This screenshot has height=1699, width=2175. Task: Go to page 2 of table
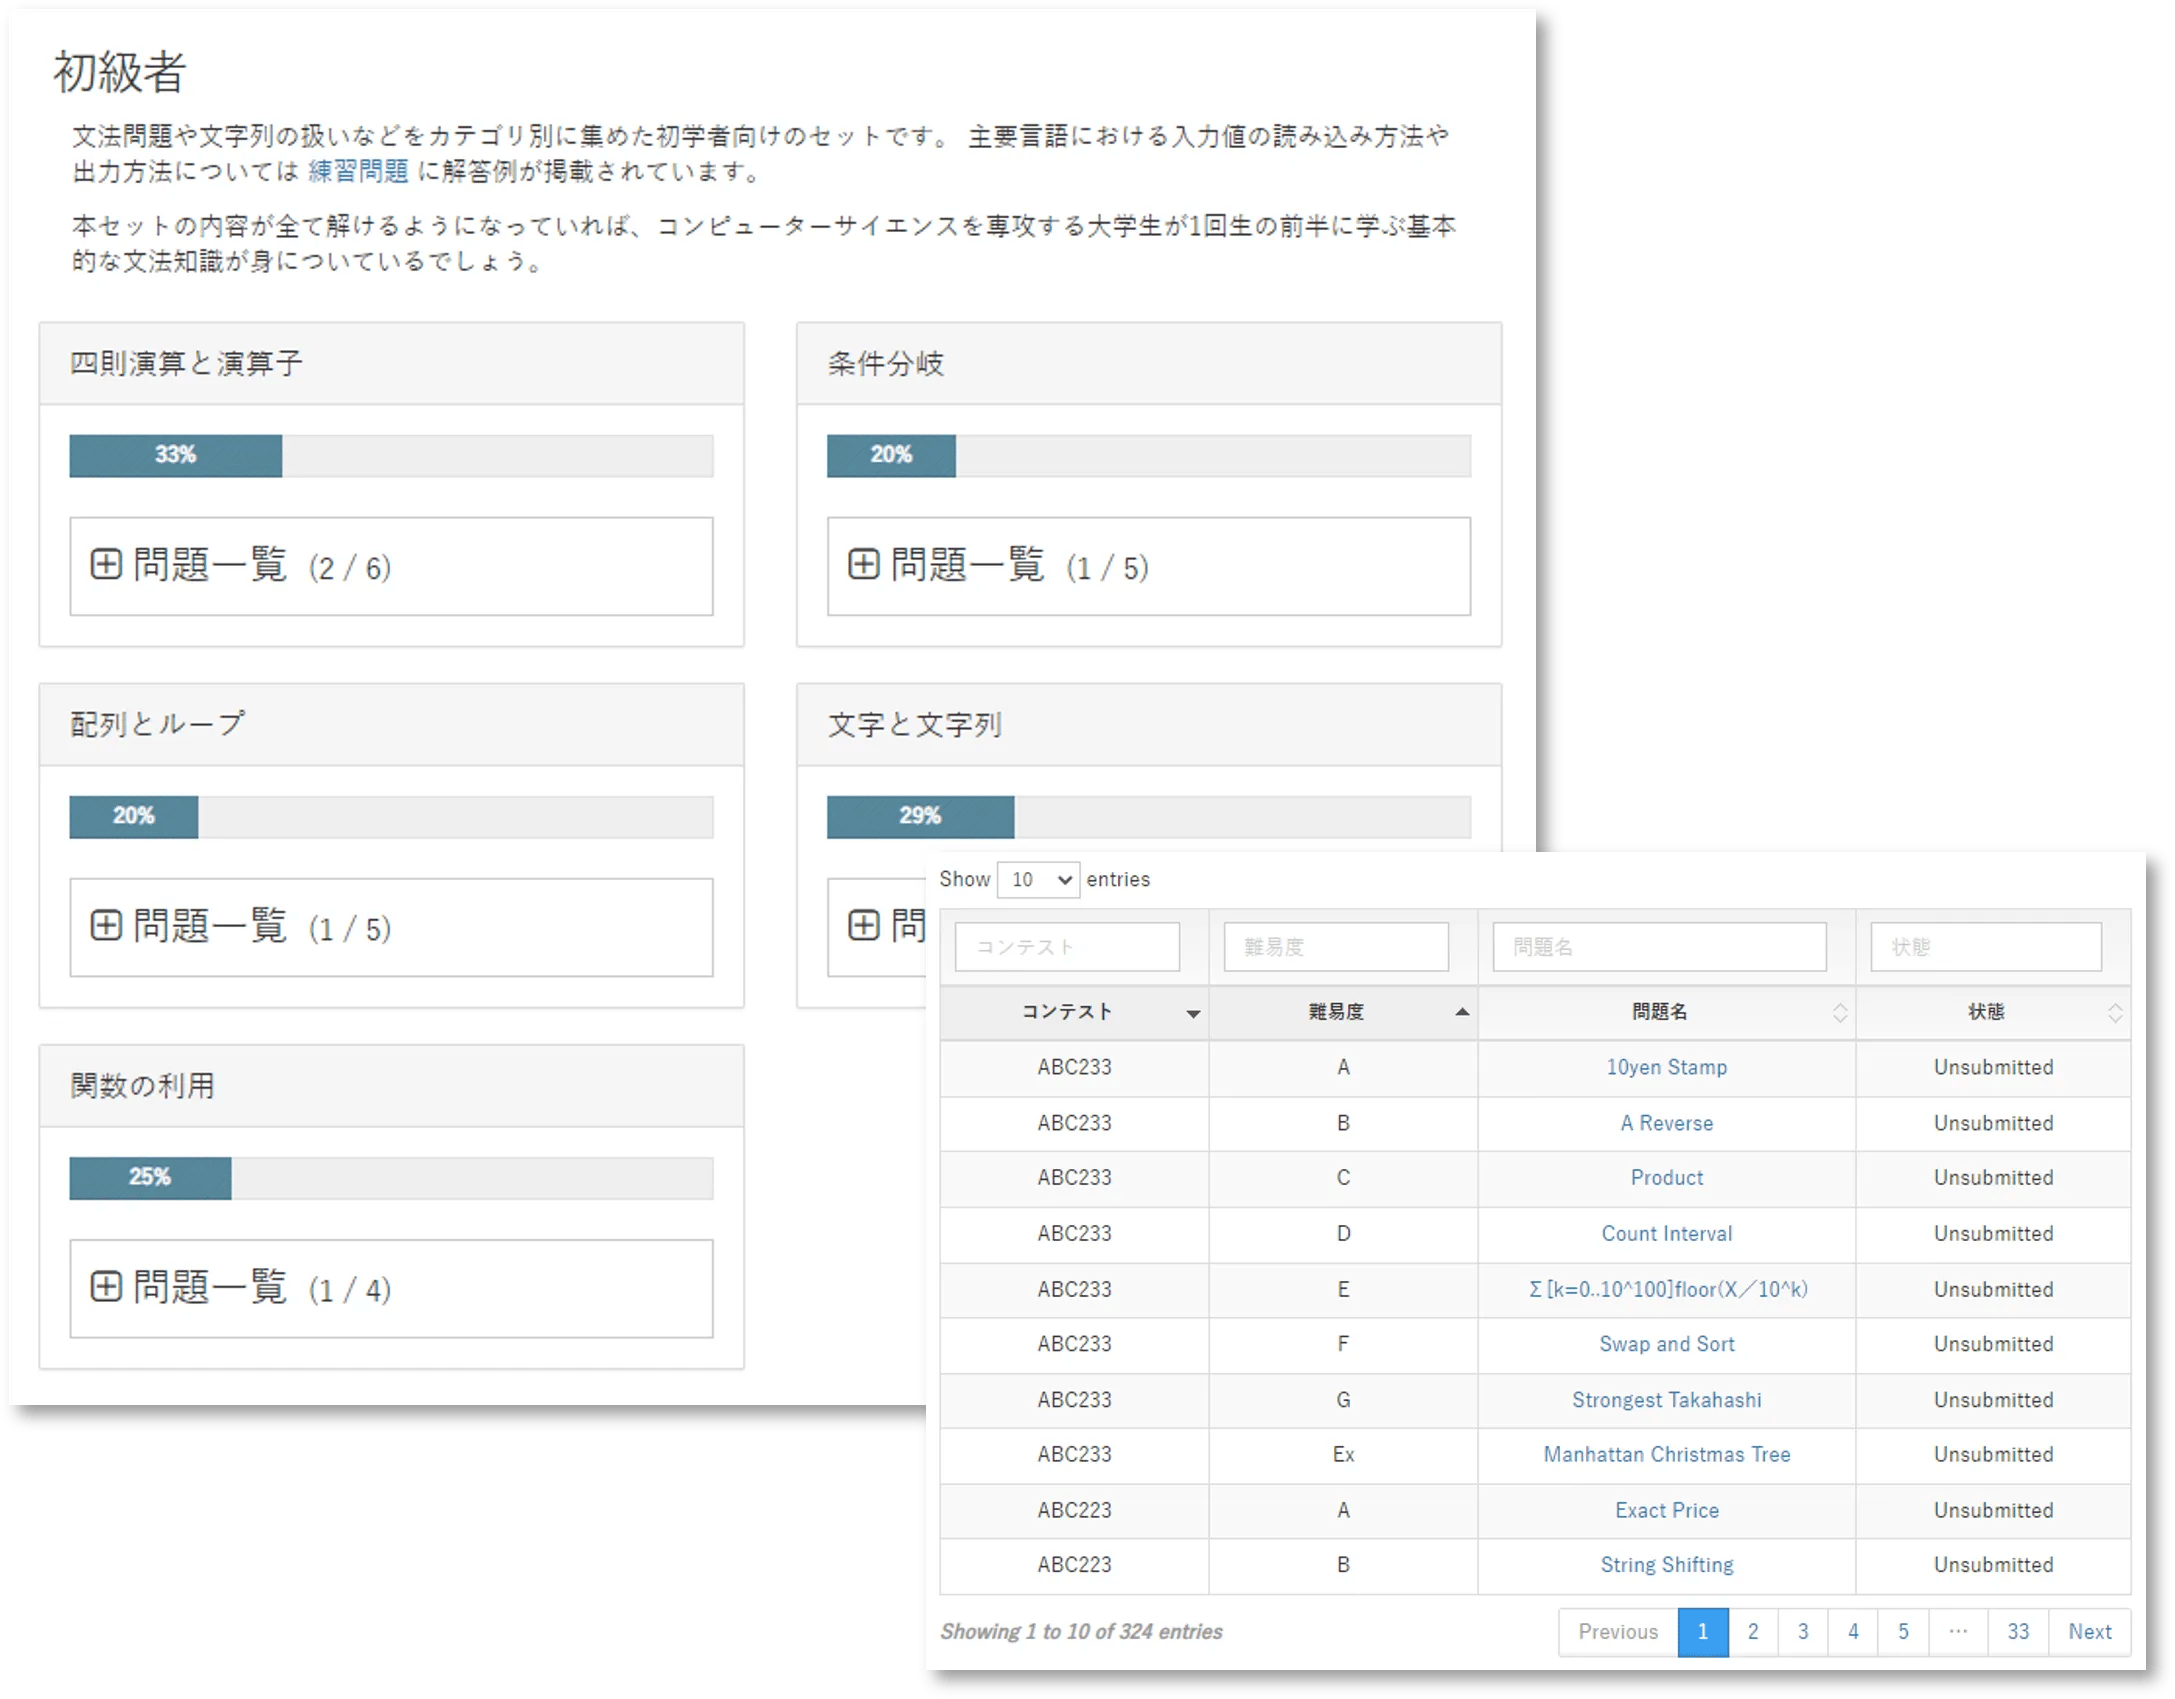[x=1753, y=1632]
